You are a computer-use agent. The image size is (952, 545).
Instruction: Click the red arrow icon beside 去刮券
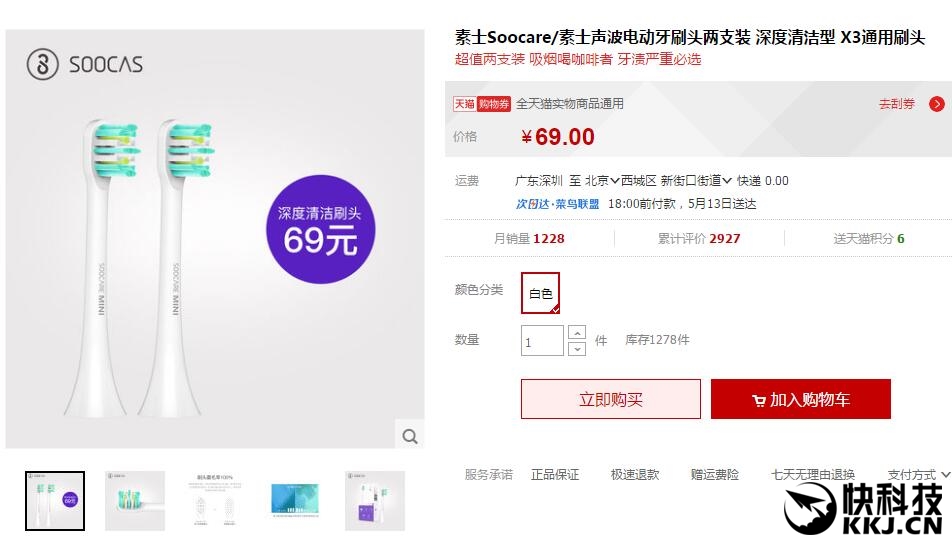coord(937,104)
